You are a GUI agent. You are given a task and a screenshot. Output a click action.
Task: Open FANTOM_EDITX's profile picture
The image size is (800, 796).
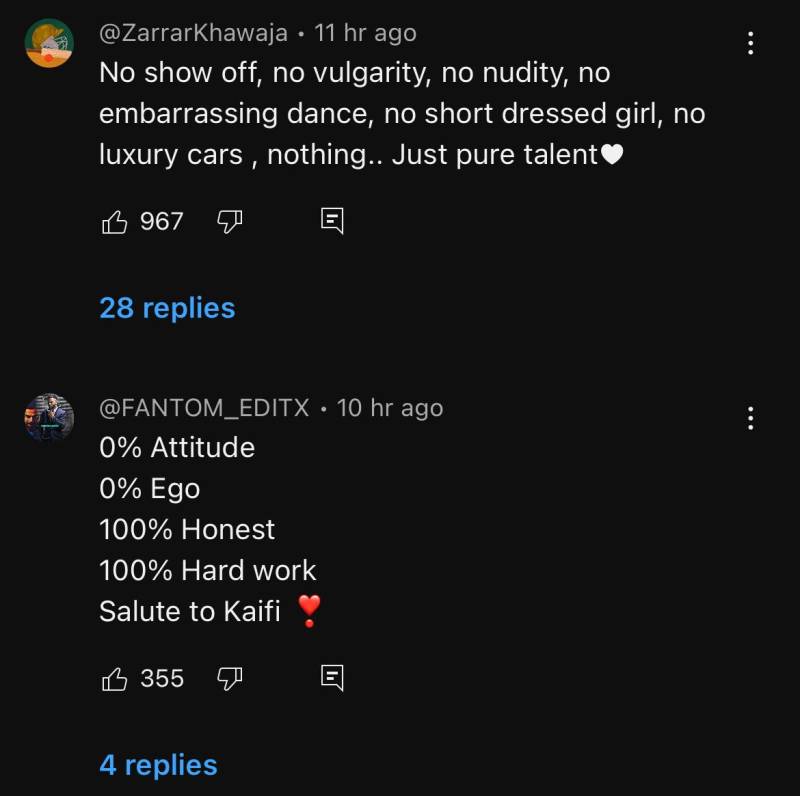(x=49, y=417)
